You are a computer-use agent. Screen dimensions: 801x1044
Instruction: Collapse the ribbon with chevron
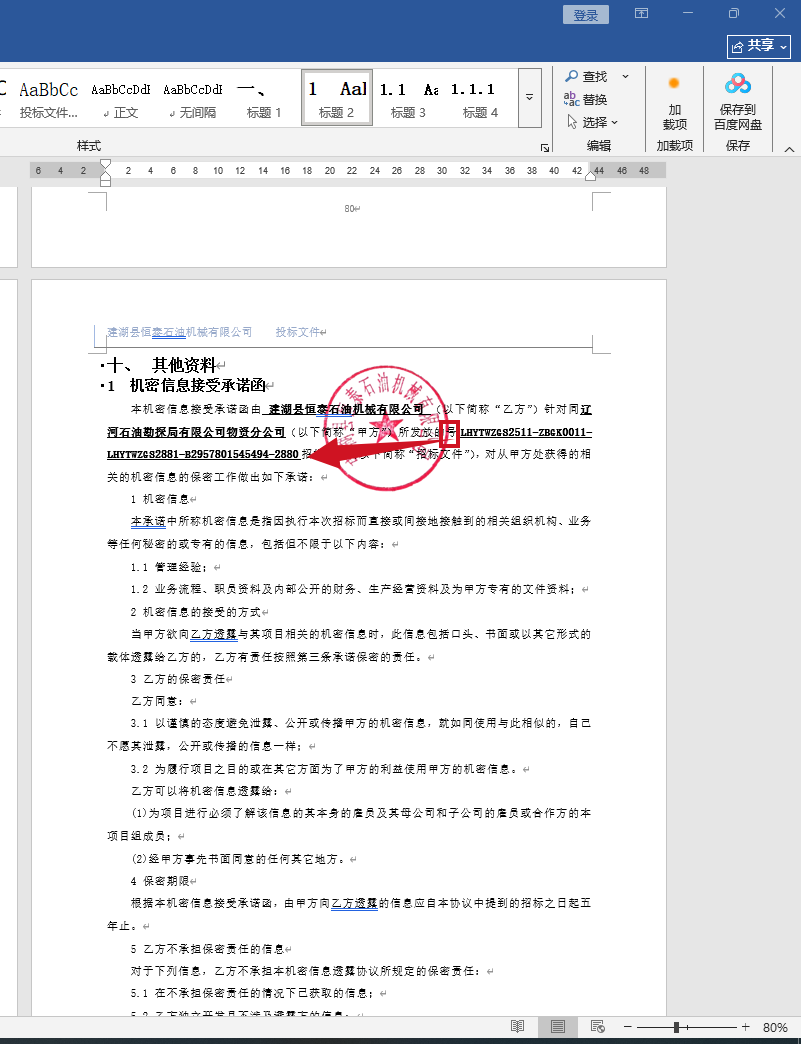point(789,149)
